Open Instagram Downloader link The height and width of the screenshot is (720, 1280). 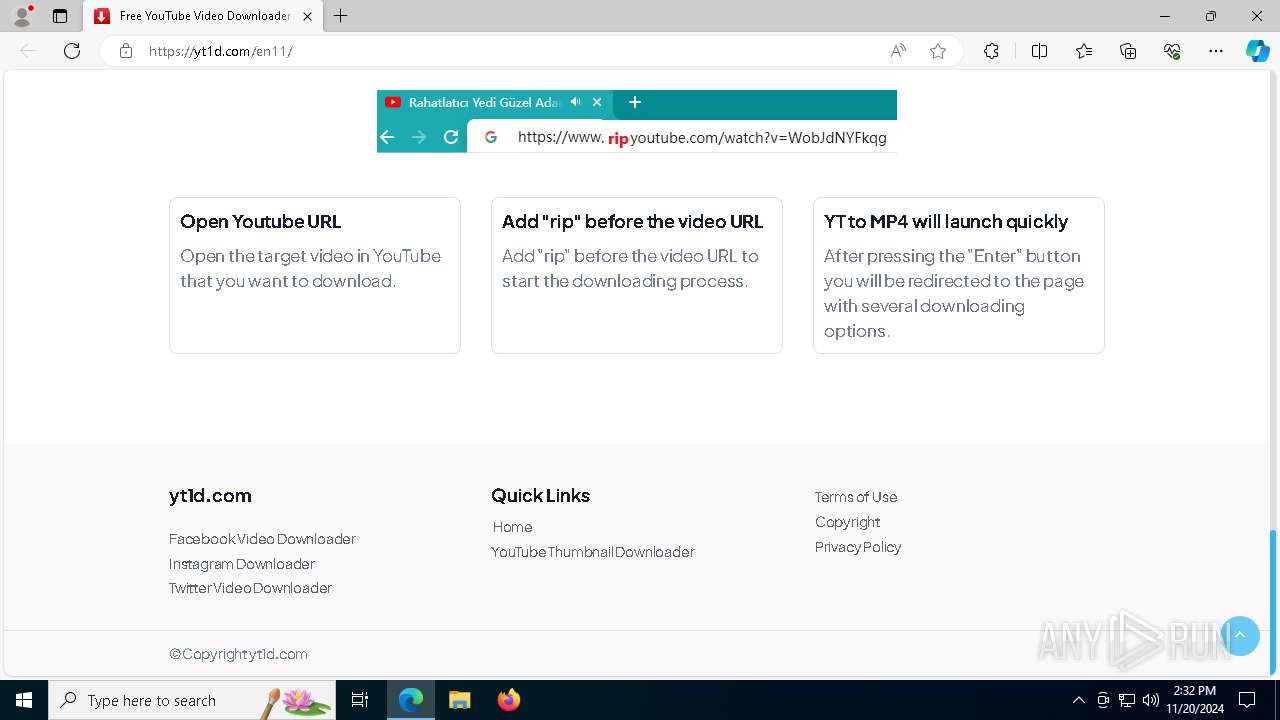click(x=242, y=564)
